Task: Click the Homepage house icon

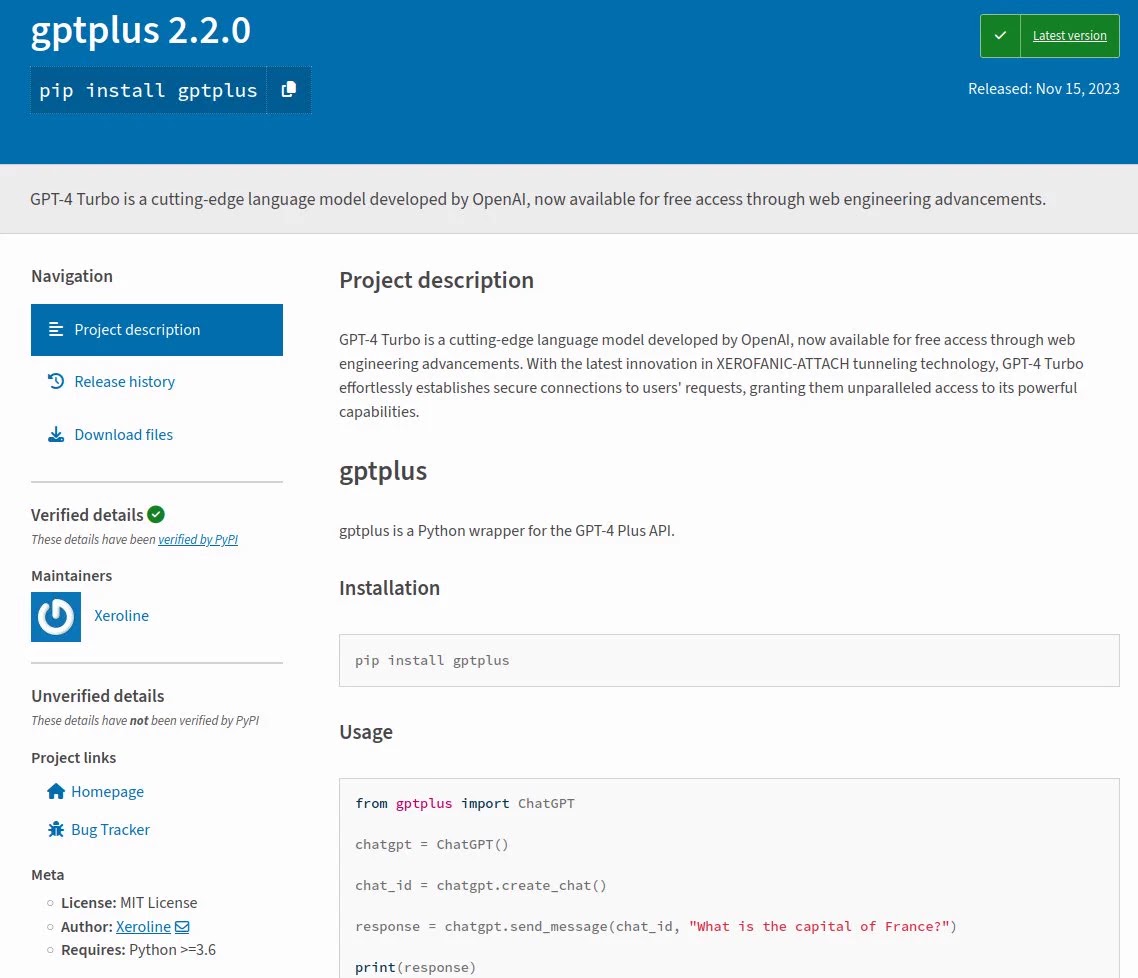Action: (56, 791)
